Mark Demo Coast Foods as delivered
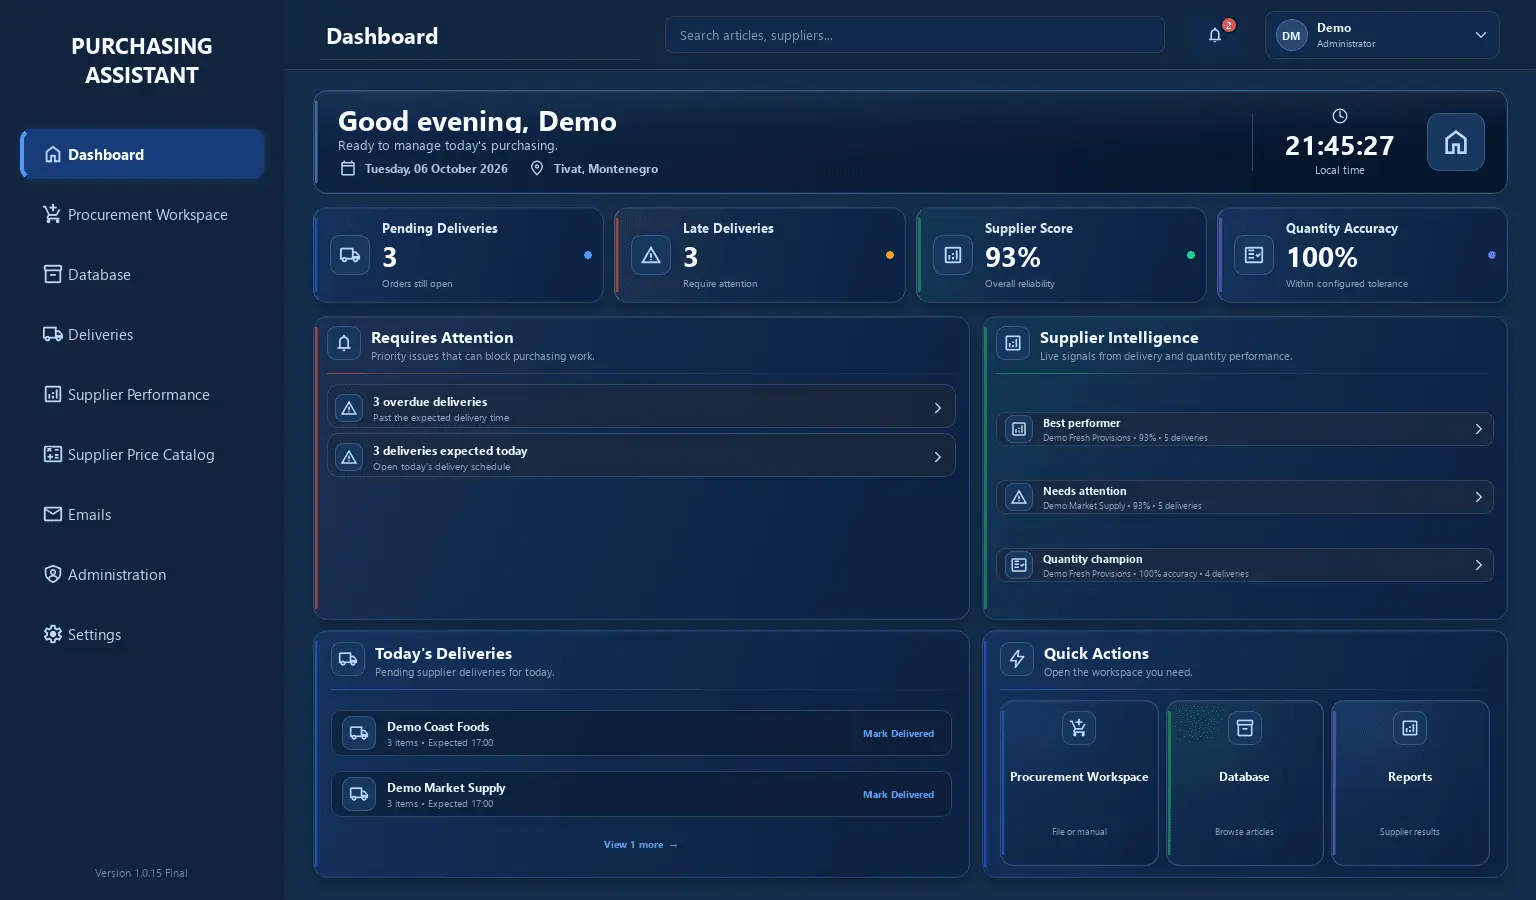Viewport: 1536px width, 900px height. 898,734
